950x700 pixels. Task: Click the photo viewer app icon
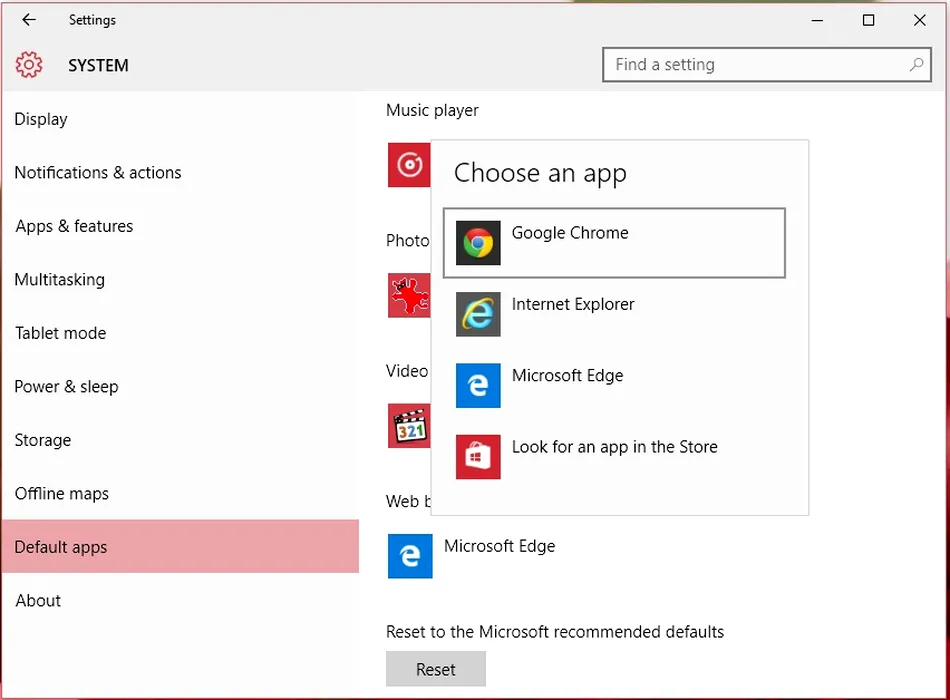tap(409, 296)
